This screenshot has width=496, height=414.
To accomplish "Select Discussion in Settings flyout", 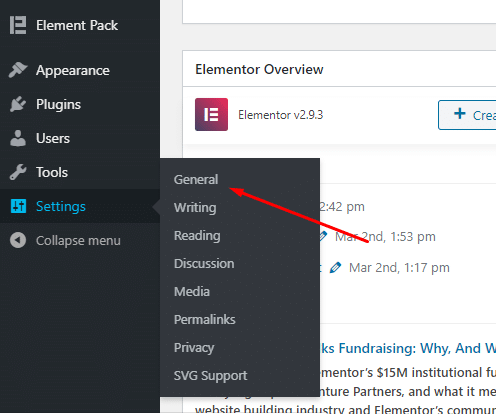I will tap(204, 264).
